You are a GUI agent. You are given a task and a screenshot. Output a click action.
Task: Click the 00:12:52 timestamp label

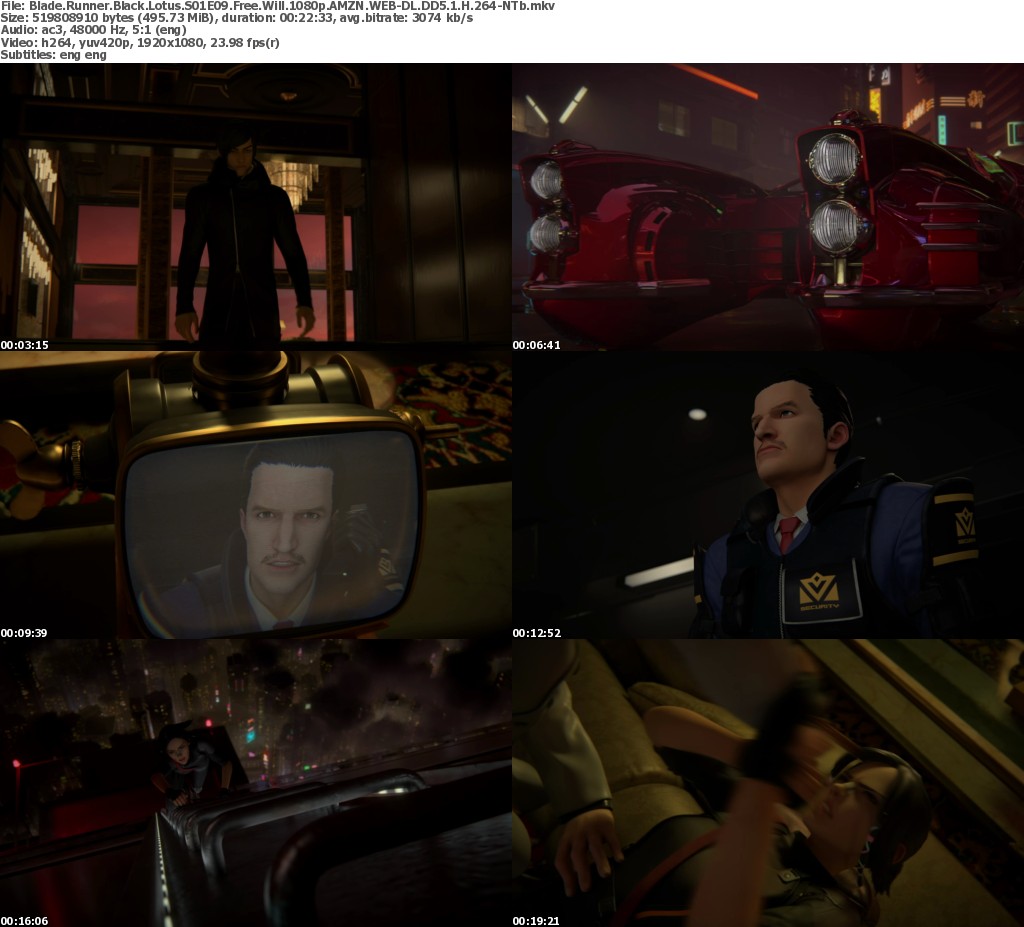pyautogui.click(x=536, y=633)
